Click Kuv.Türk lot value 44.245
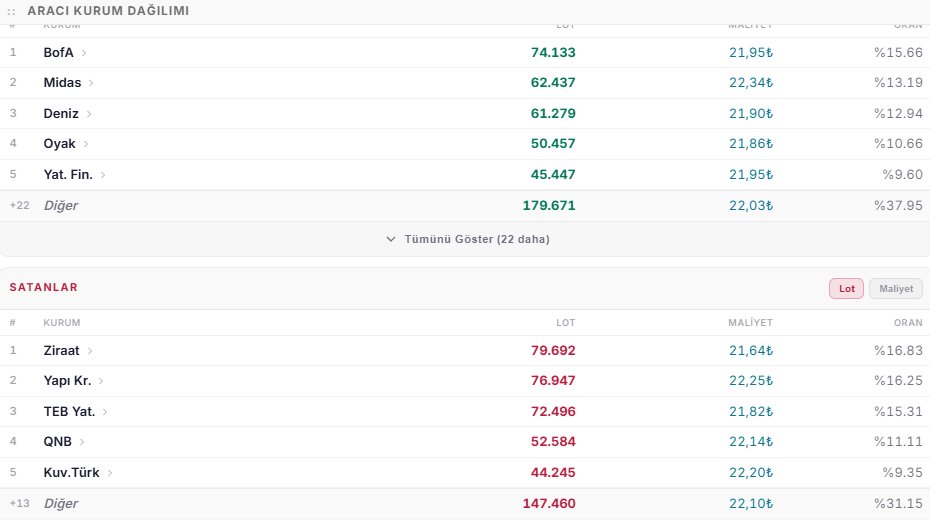Image resolution: width=930 pixels, height=529 pixels. click(553, 473)
